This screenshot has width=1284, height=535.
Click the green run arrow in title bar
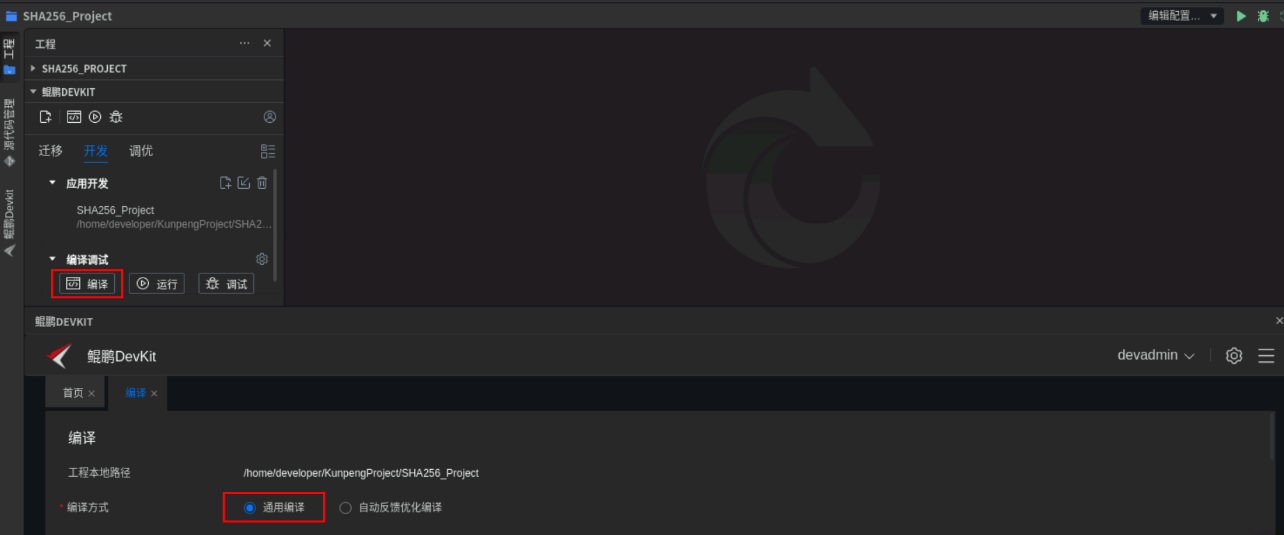[x=1241, y=16]
